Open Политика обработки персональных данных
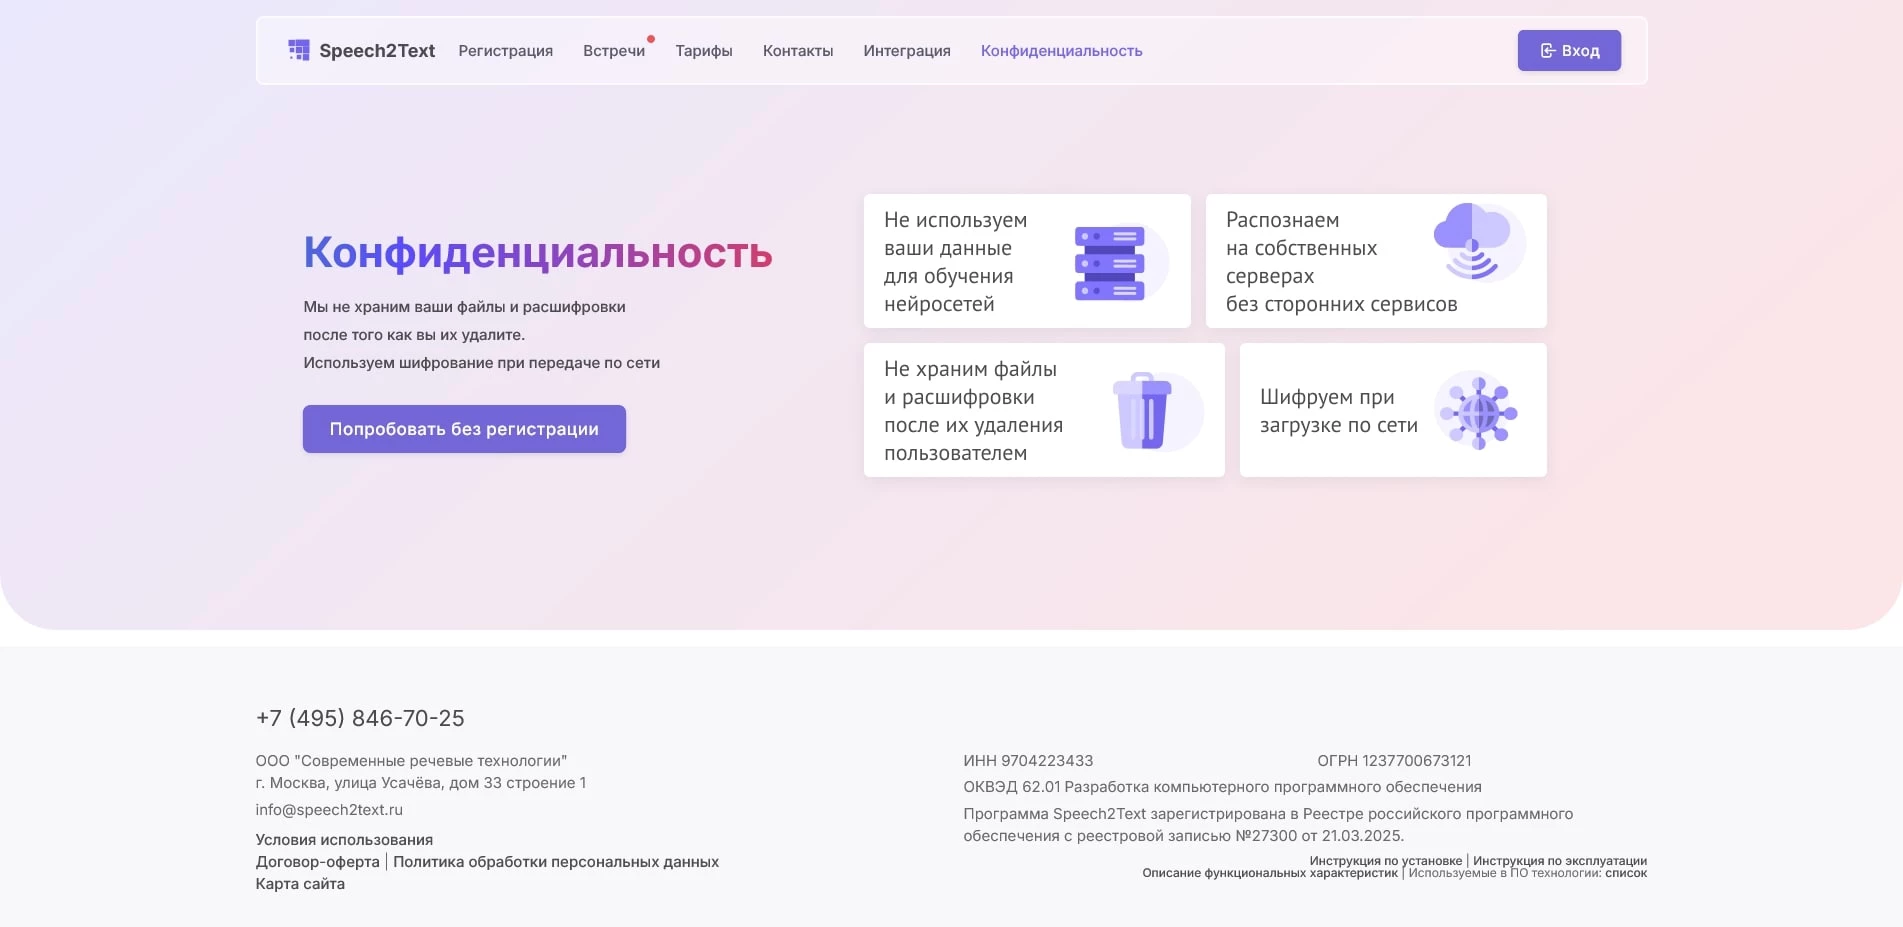Viewport: 1903px width, 927px height. coord(556,862)
